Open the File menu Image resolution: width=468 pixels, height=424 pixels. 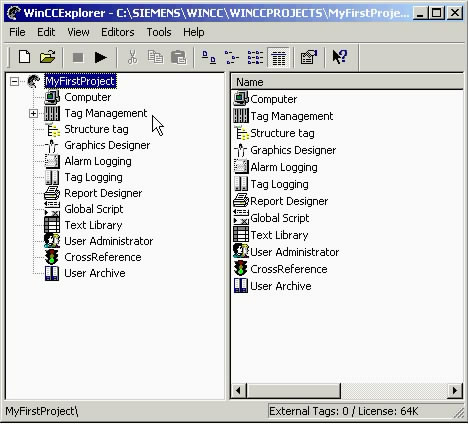coord(17,32)
